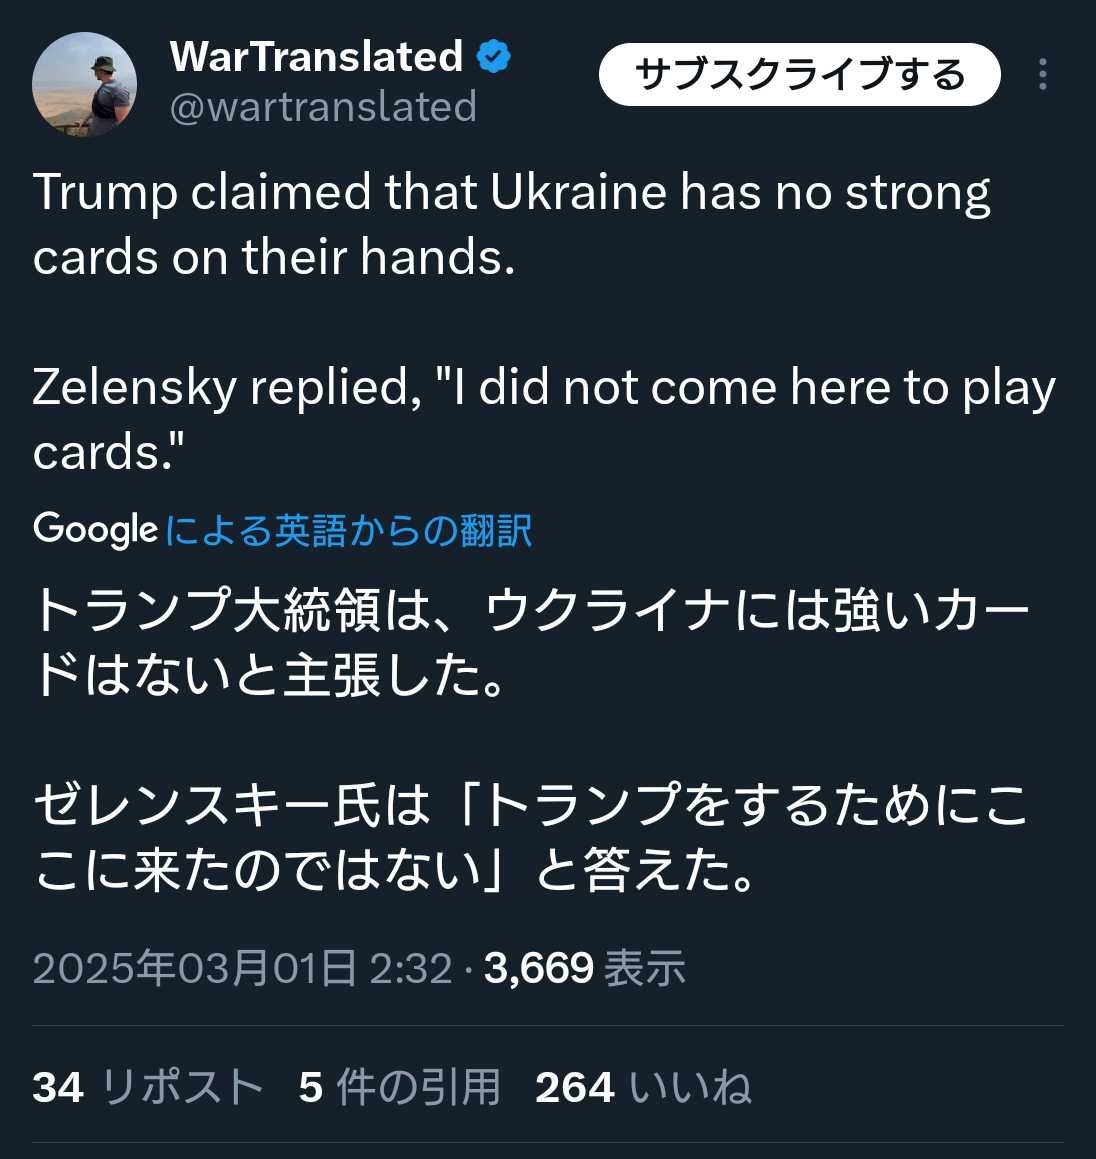Show the 264 いいね likes list

point(643,1087)
